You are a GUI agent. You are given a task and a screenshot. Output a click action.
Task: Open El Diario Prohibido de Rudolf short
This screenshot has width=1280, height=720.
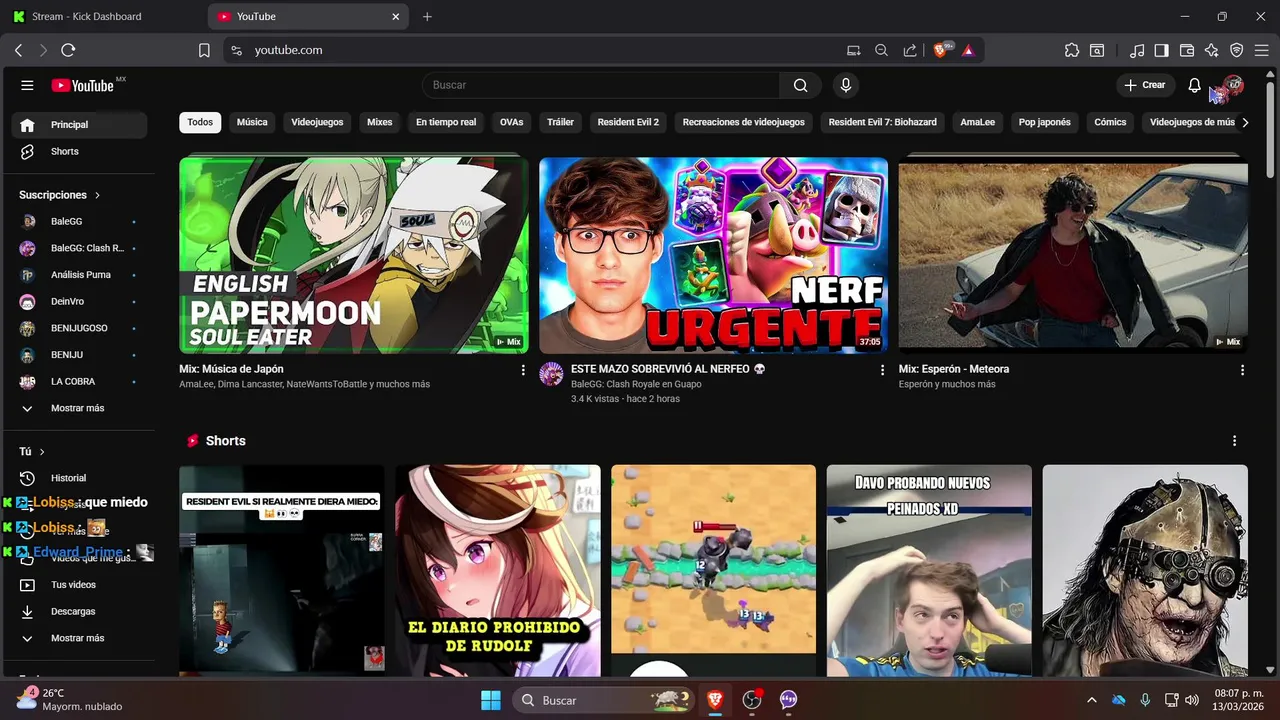tap(498, 570)
